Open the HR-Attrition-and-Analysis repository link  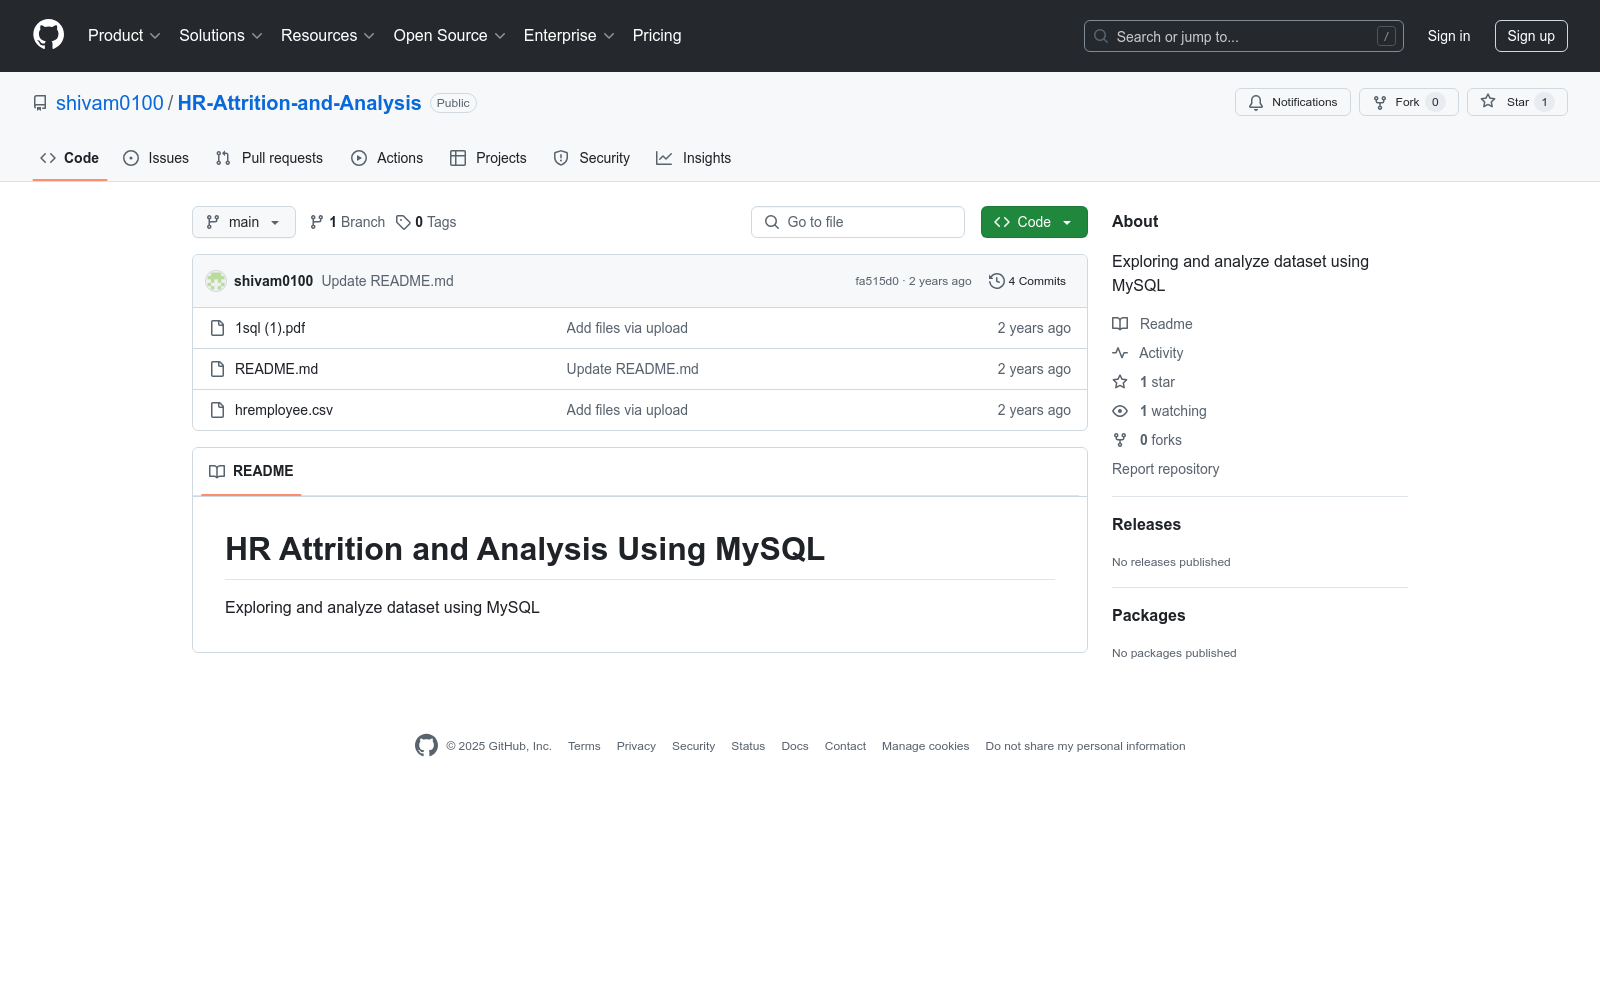coord(299,103)
